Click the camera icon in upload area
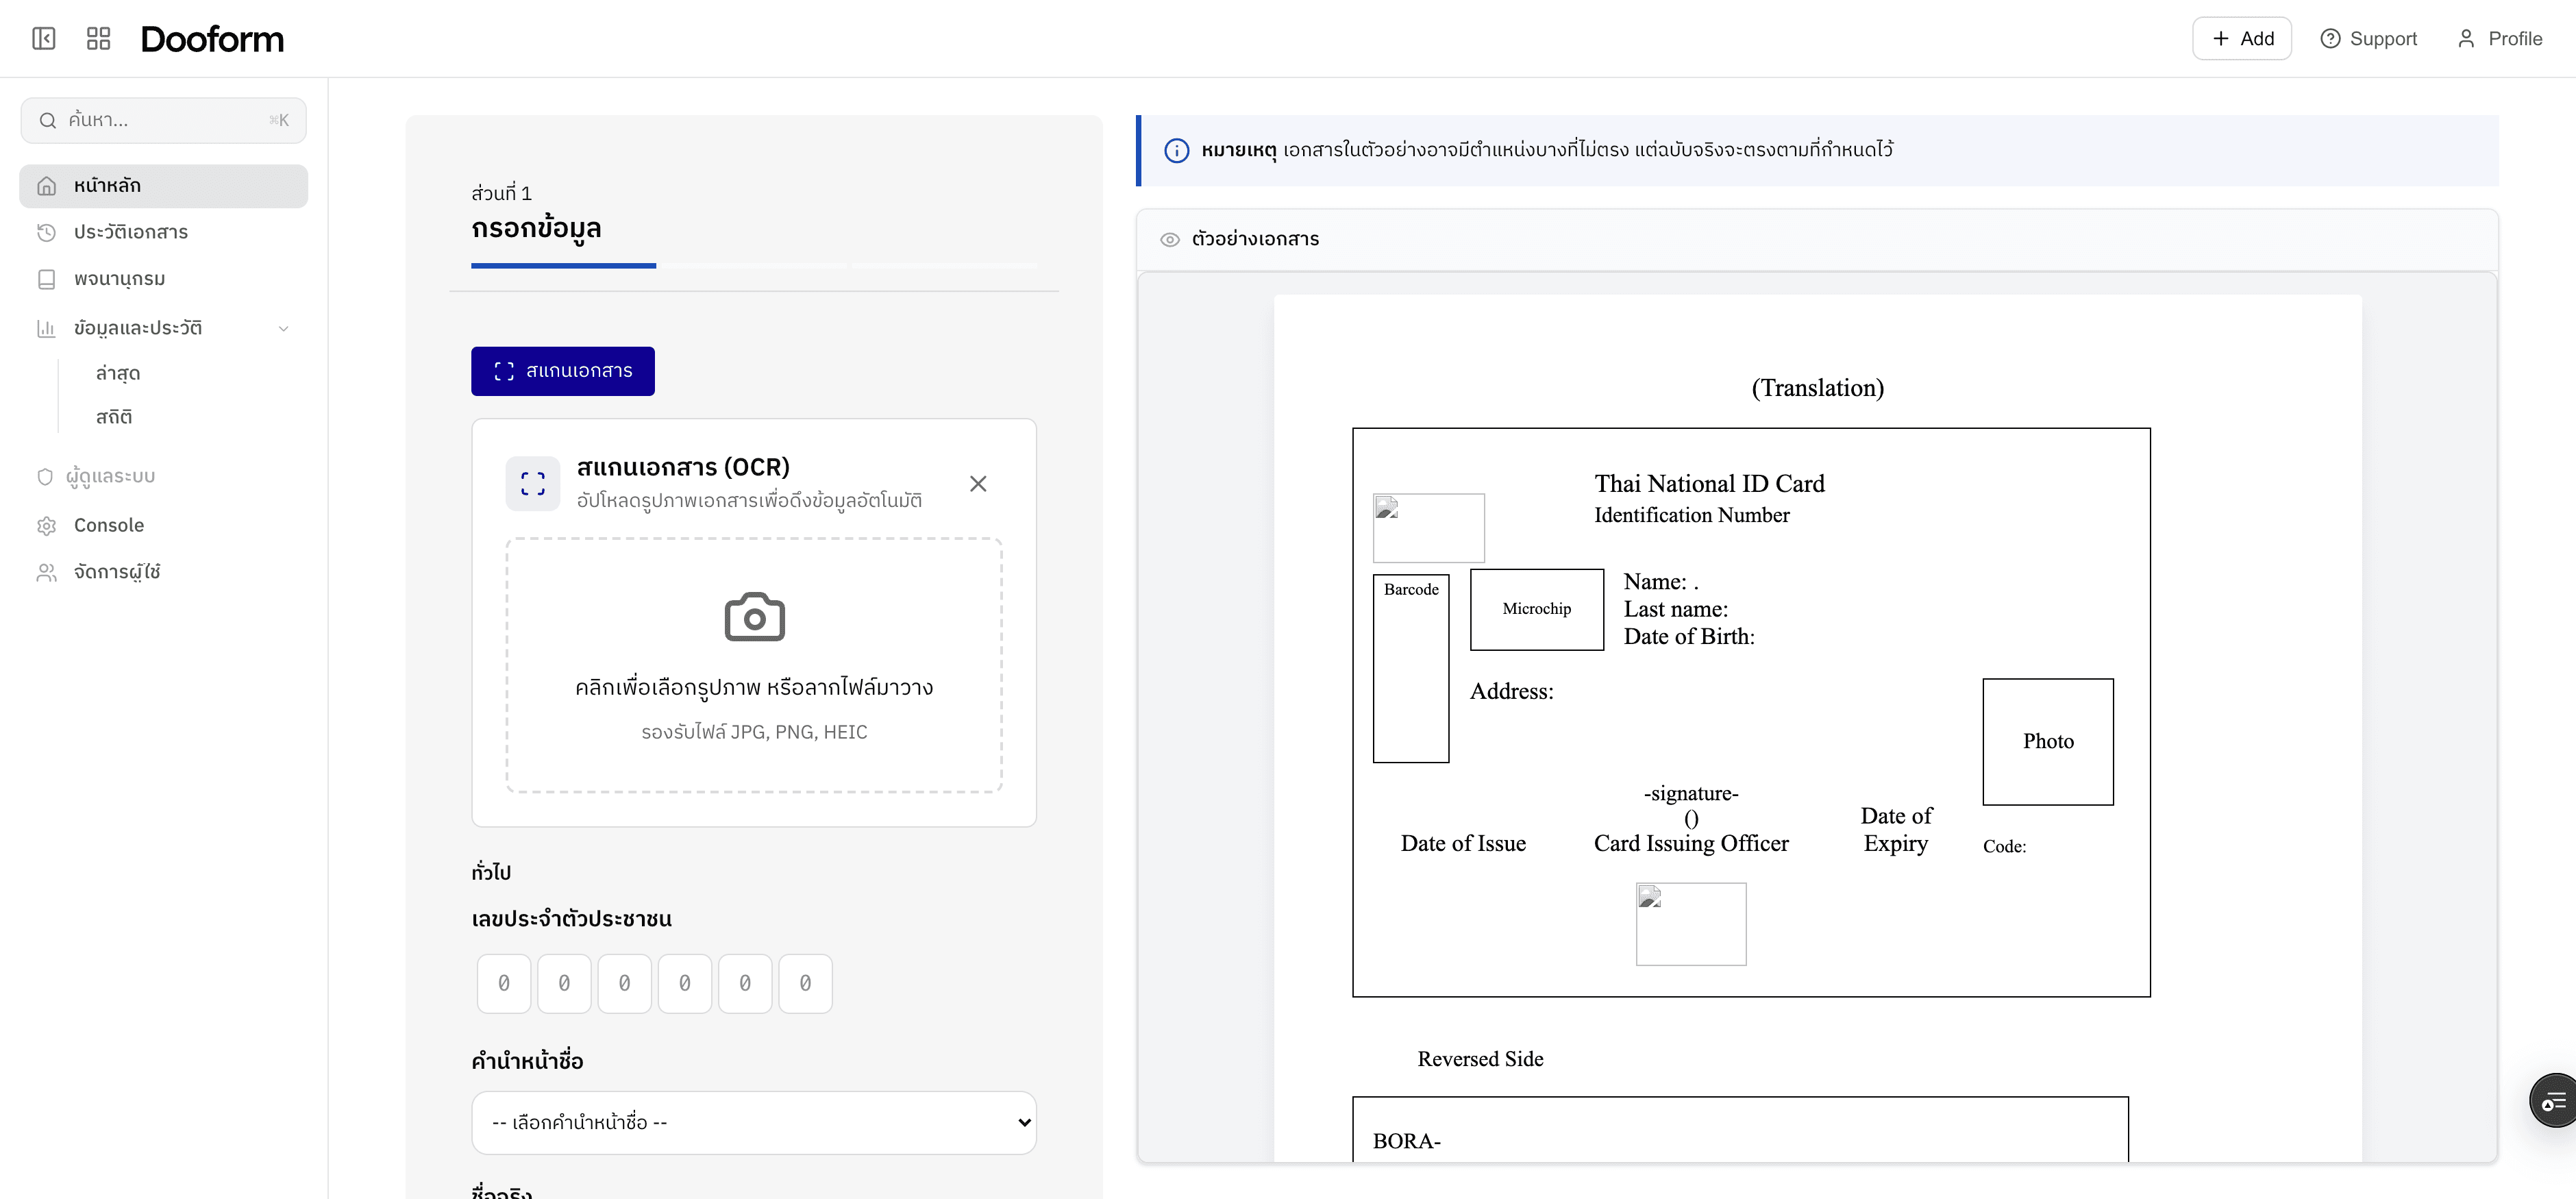 (754, 617)
